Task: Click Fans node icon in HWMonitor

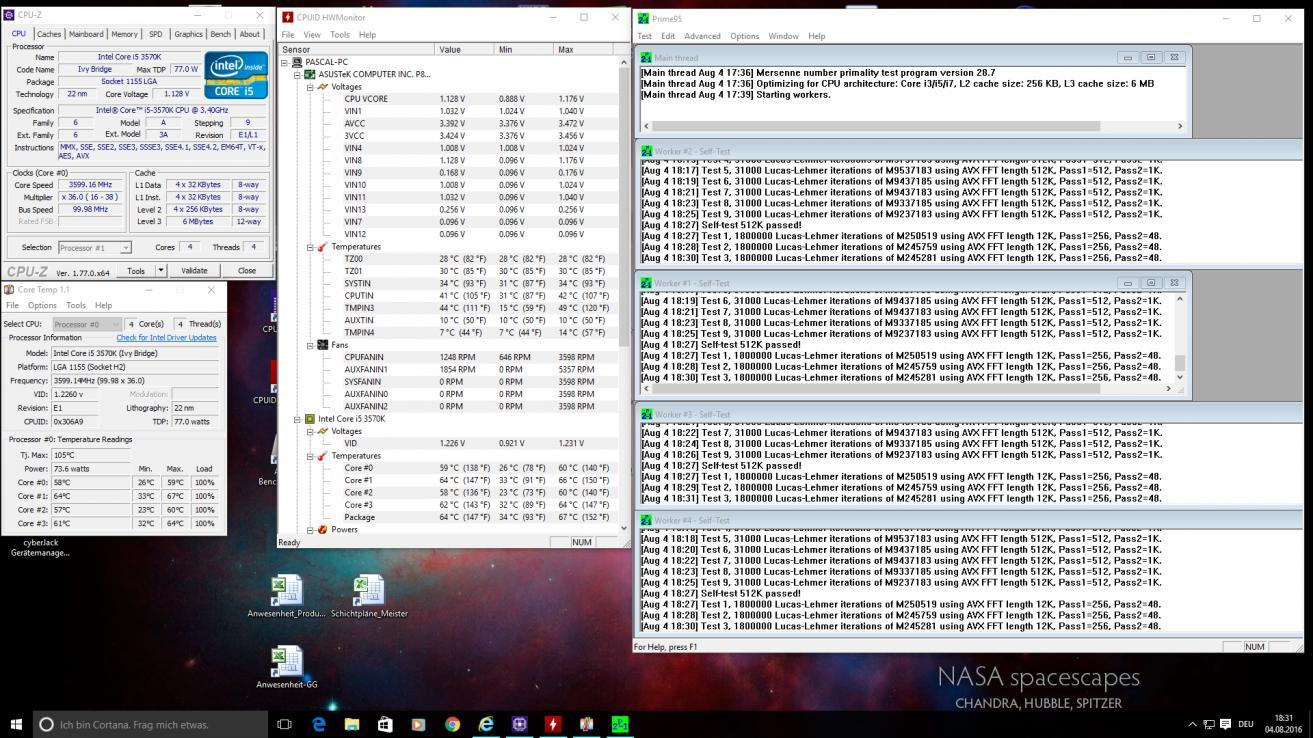Action: pos(322,345)
